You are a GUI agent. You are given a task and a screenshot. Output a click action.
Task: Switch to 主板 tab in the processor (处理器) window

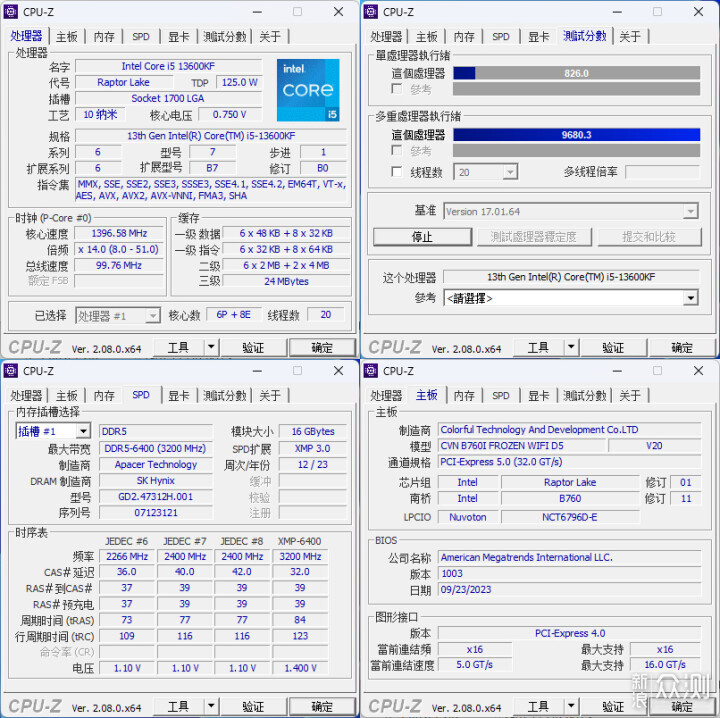point(67,36)
